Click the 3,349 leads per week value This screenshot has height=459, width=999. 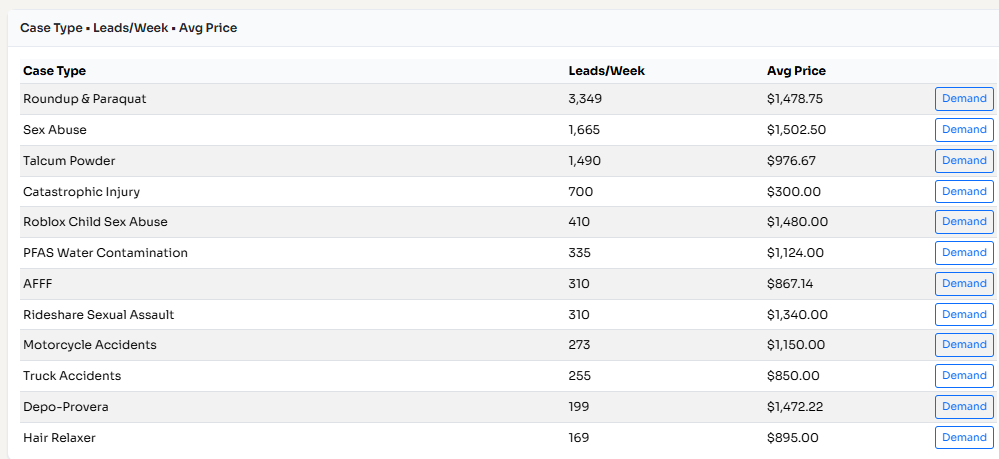[x=585, y=99]
